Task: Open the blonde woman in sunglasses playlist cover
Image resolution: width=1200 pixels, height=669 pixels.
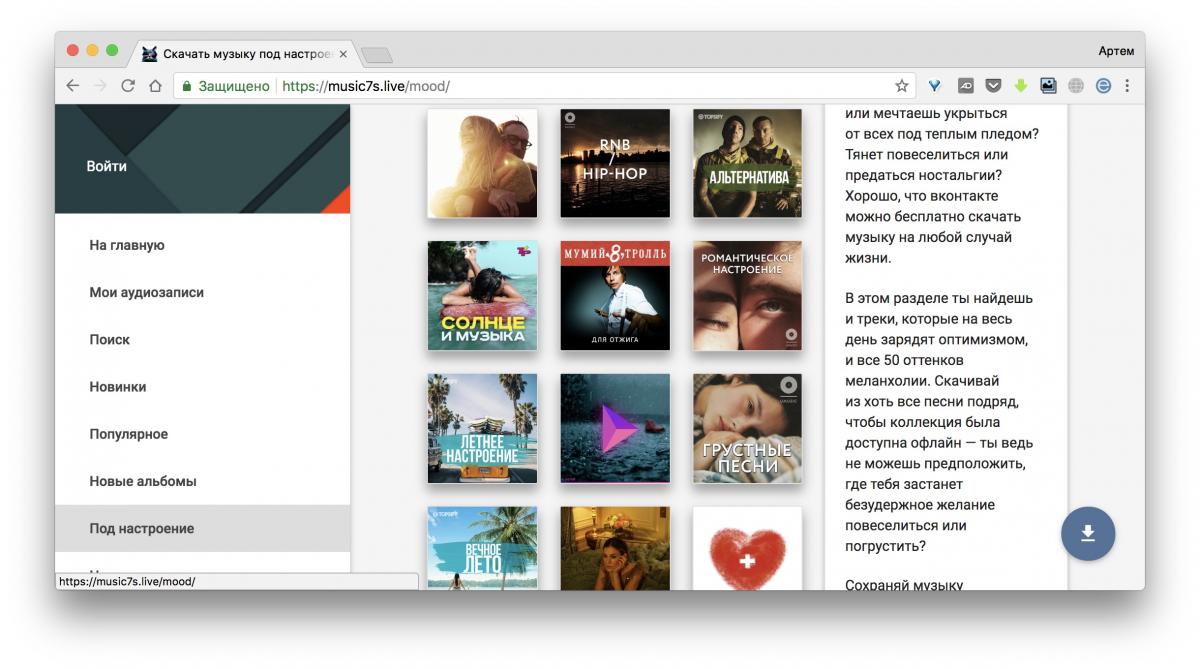Action: (x=482, y=163)
